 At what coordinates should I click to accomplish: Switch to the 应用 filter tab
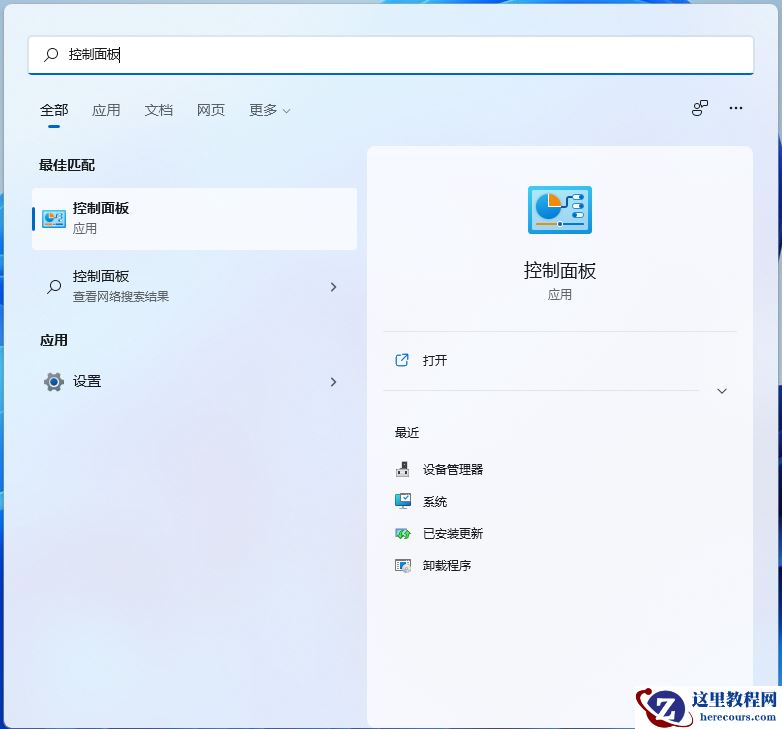pyautogui.click(x=106, y=110)
